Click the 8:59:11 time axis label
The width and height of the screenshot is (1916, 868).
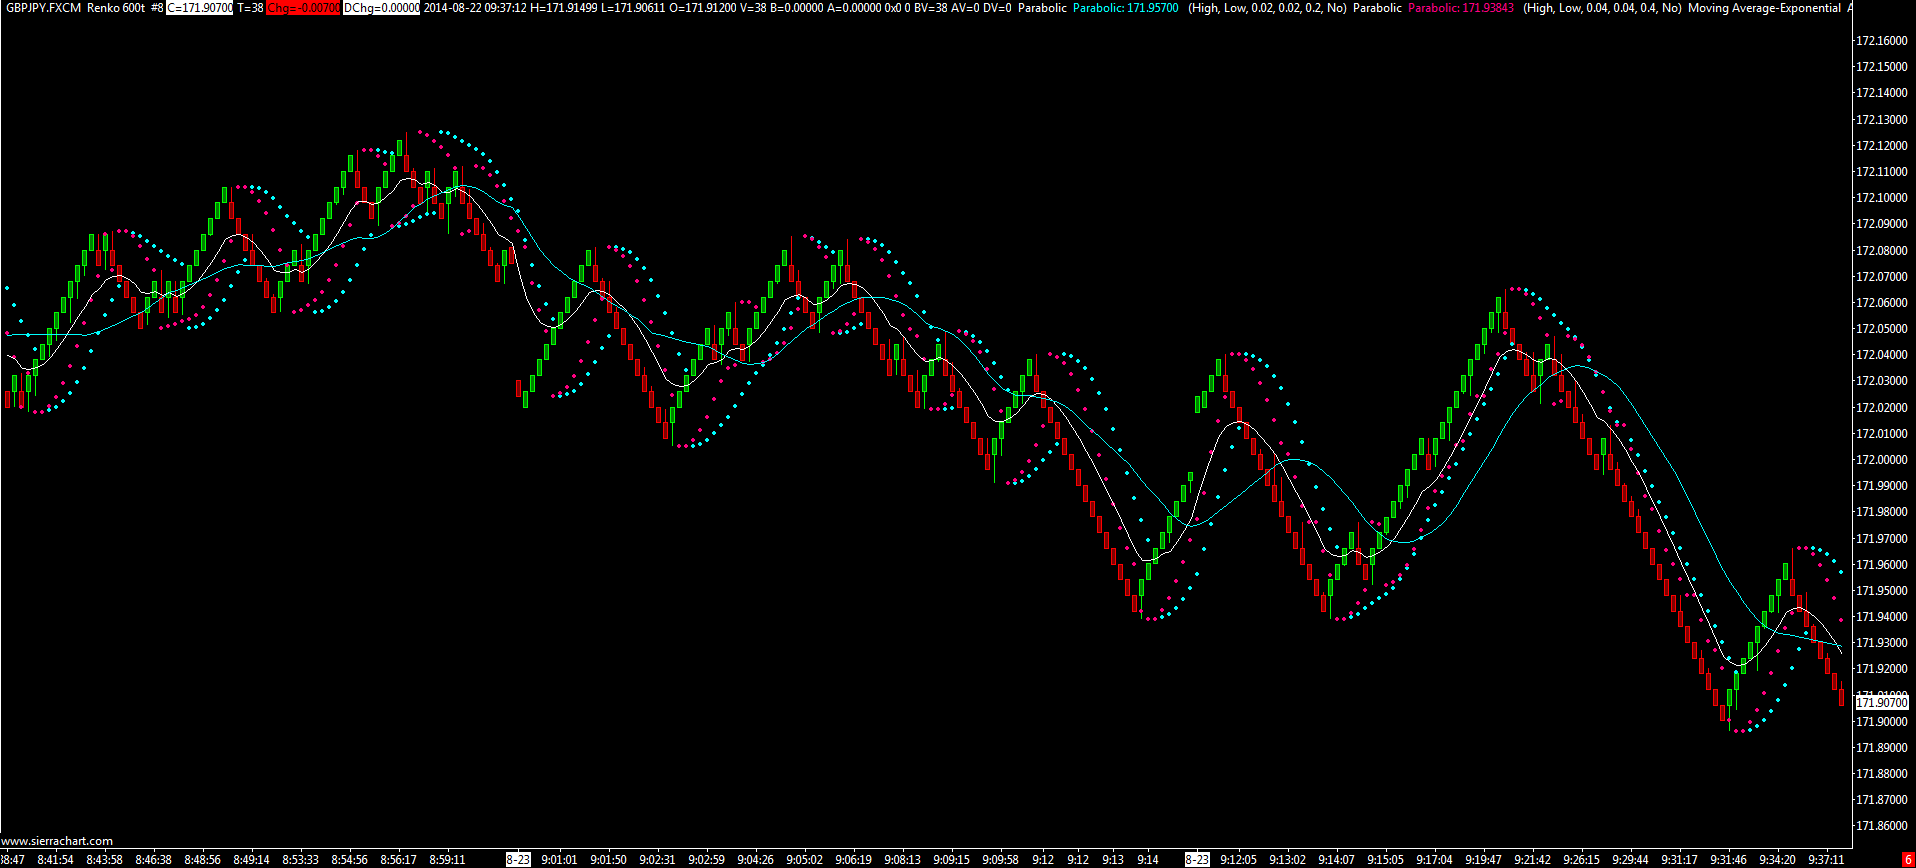click(447, 860)
